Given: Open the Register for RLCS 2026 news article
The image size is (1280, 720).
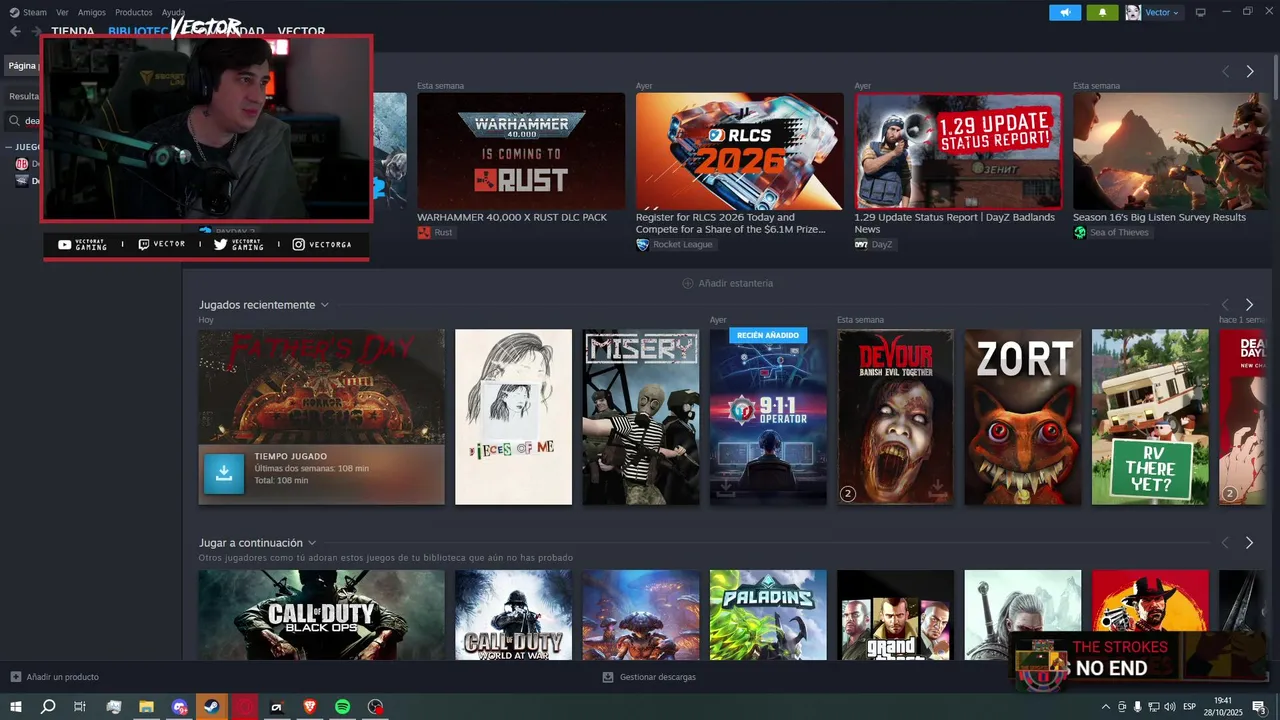Looking at the screenshot, I should pyautogui.click(x=739, y=151).
